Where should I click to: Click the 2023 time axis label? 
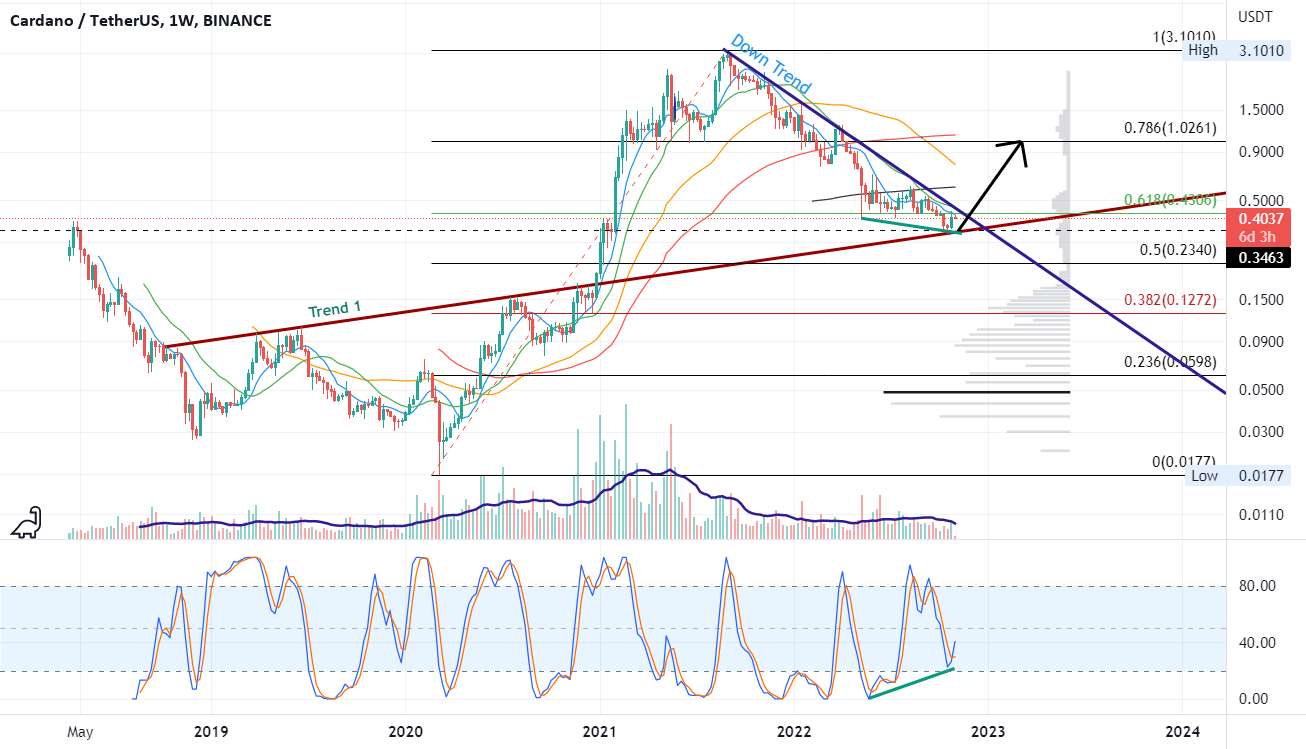click(988, 731)
